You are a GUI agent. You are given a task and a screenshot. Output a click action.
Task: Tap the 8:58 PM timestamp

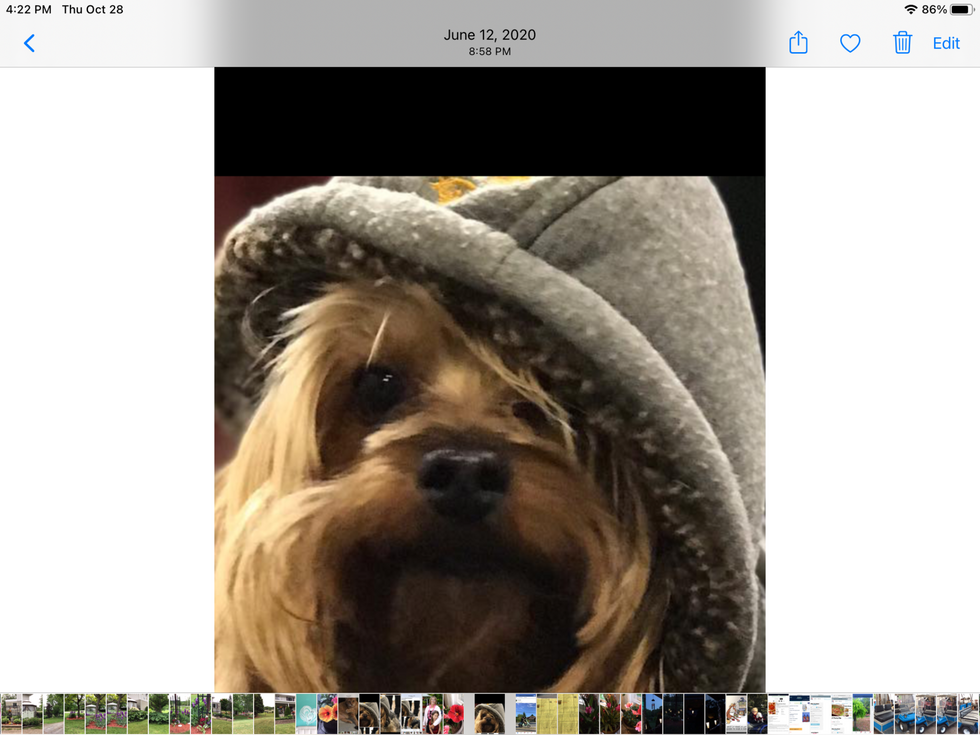click(490, 52)
